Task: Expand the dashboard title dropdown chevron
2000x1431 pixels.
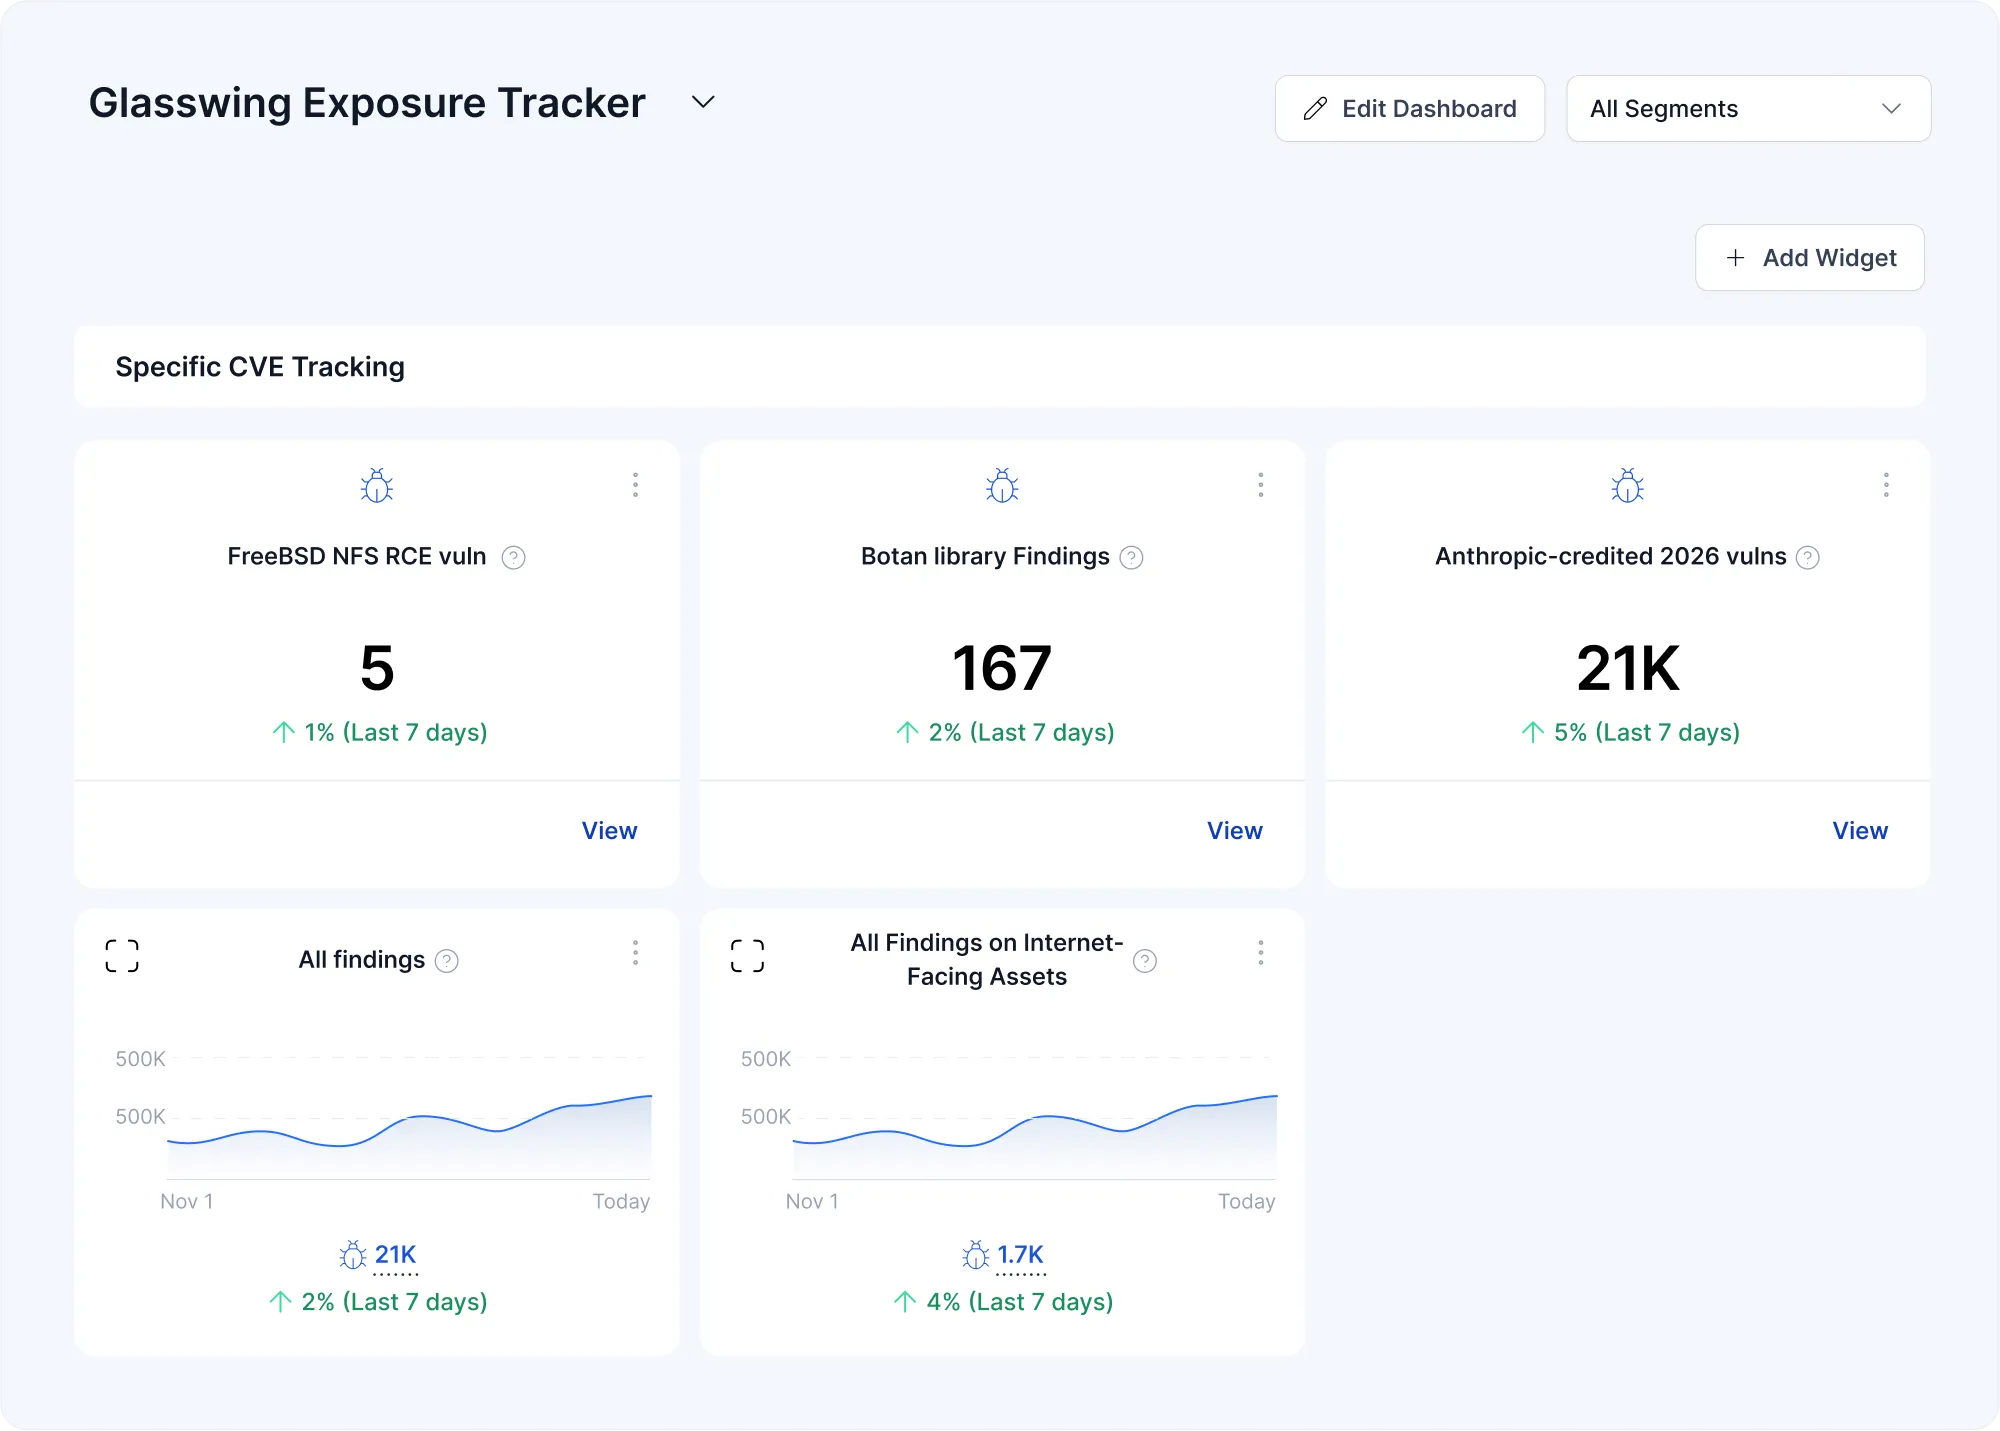Action: pos(703,102)
